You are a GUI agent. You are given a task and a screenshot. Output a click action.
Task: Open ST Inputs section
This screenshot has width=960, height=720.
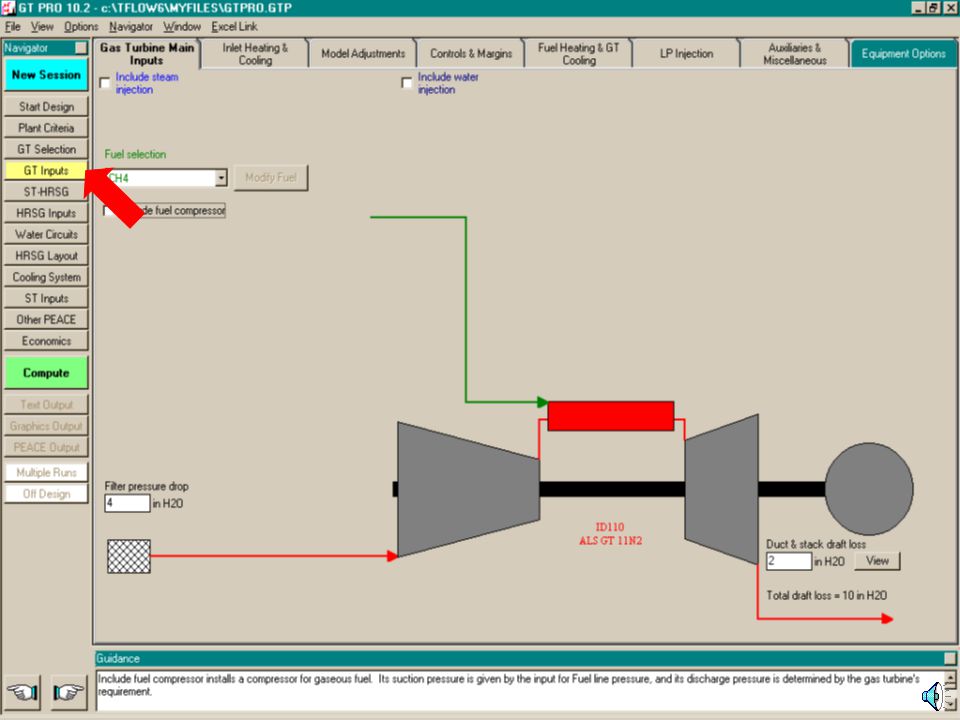[x=46, y=298]
